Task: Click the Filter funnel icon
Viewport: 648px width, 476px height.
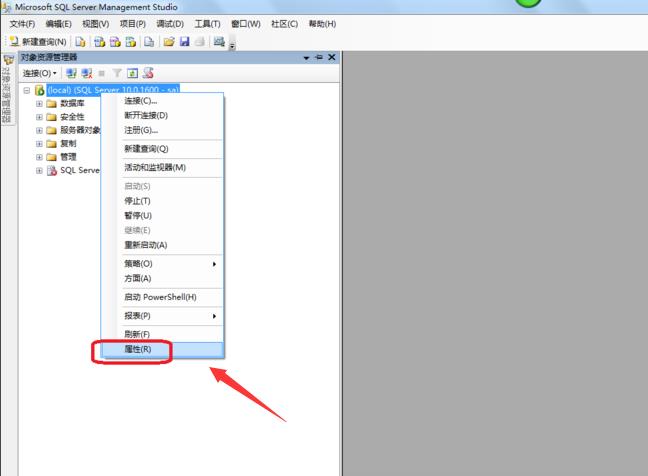Action: click(x=117, y=73)
